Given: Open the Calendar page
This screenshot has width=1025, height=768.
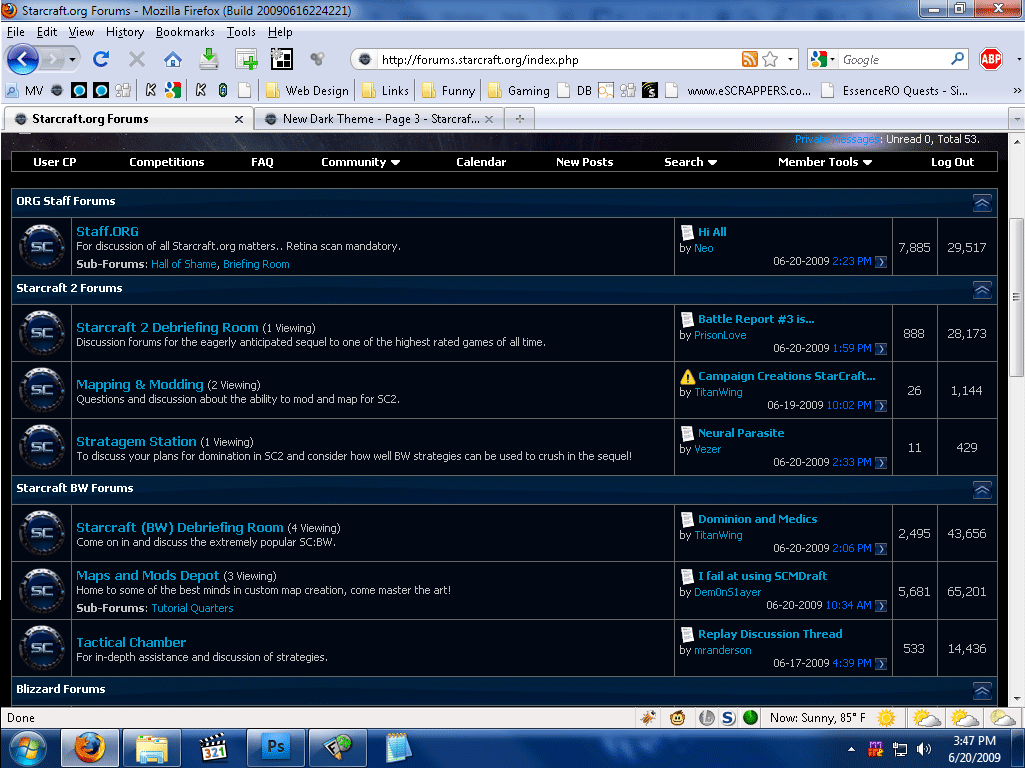Looking at the screenshot, I should (x=481, y=162).
